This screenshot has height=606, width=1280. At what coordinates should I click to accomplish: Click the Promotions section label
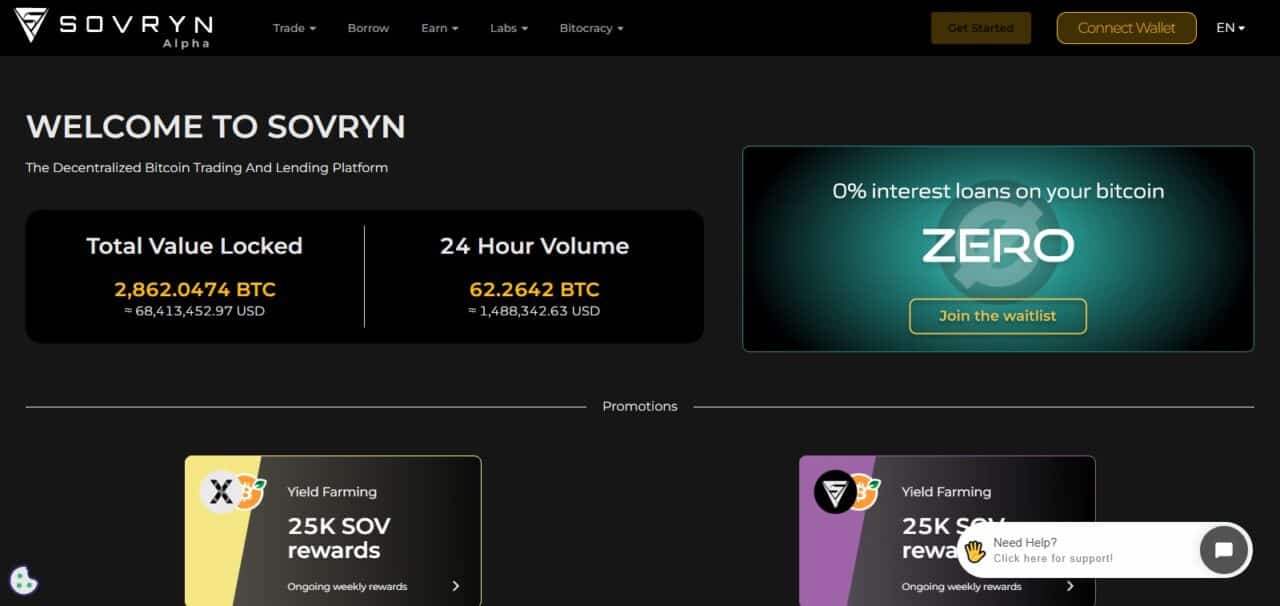(640, 406)
